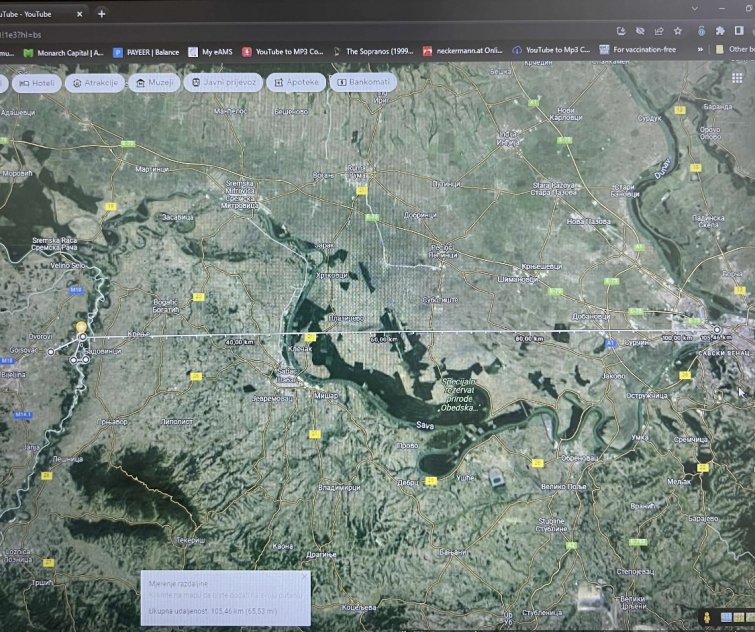Filter map by Bankomati

[360, 83]
